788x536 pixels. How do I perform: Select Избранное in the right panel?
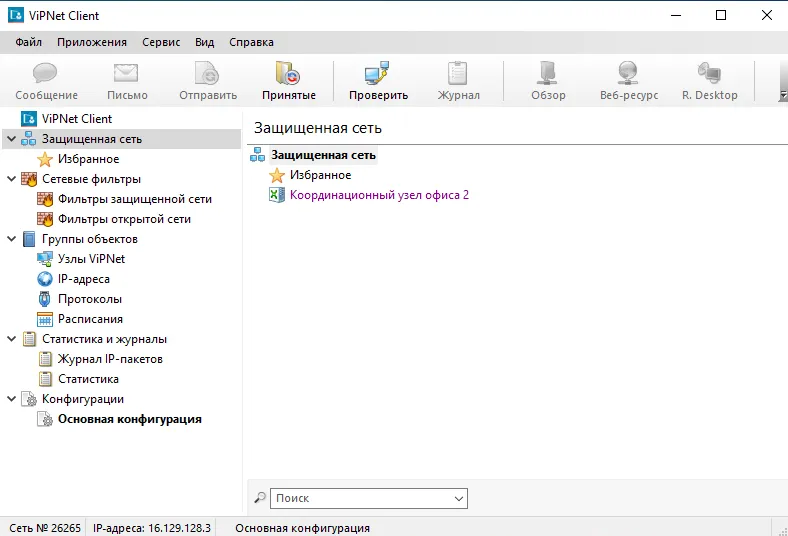pyautogui.click(x=321, y=175)
